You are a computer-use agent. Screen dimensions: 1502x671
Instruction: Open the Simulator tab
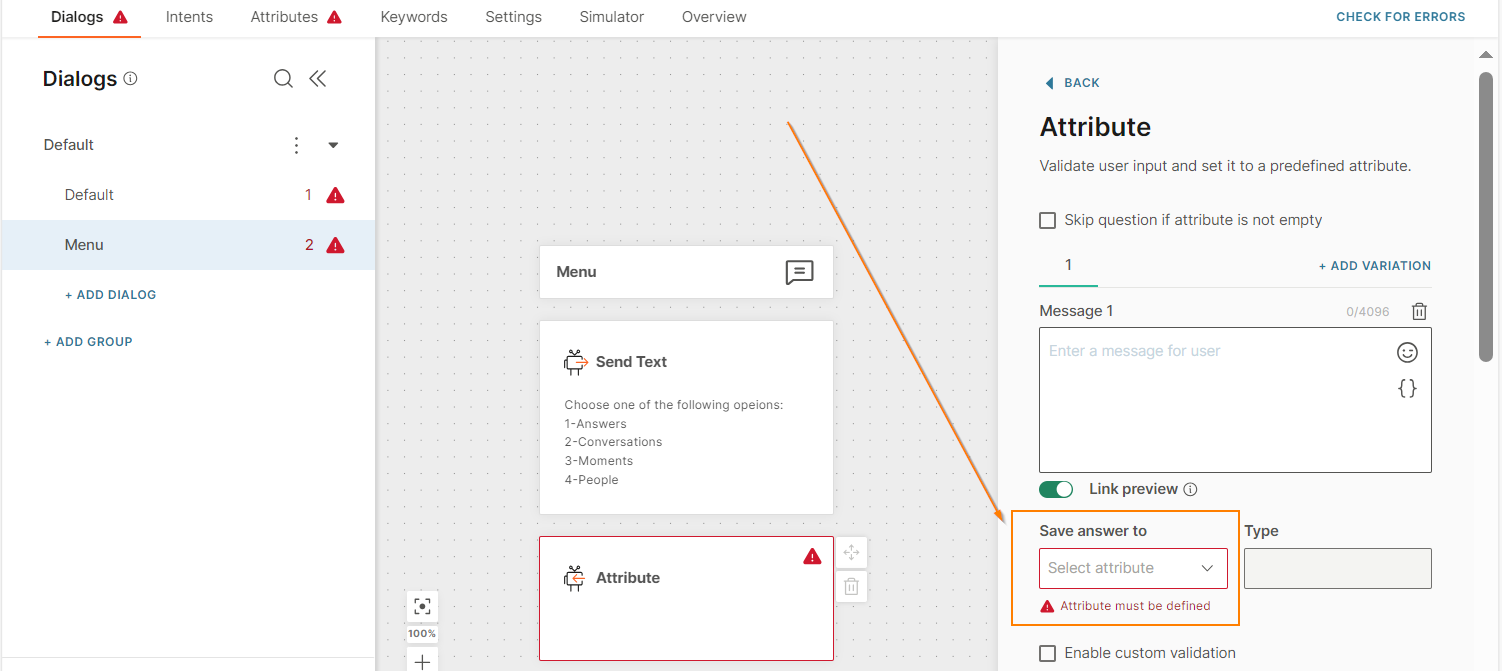tap(611, 17)
